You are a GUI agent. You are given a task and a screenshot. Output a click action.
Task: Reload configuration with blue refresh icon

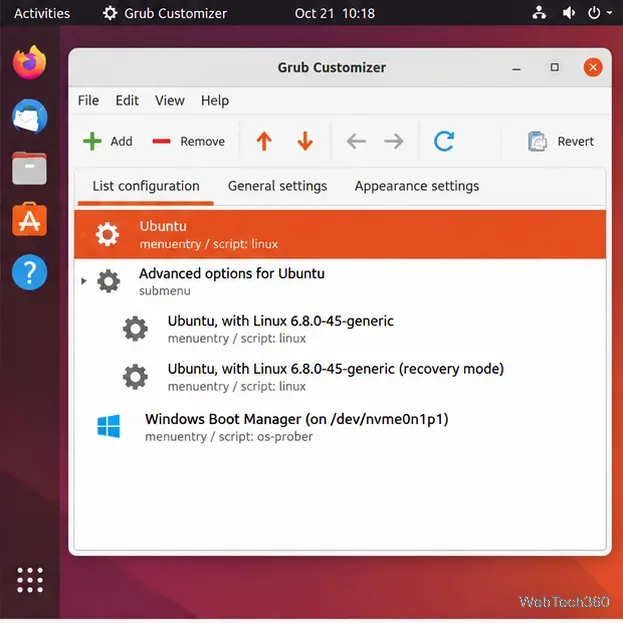[444, 141]
